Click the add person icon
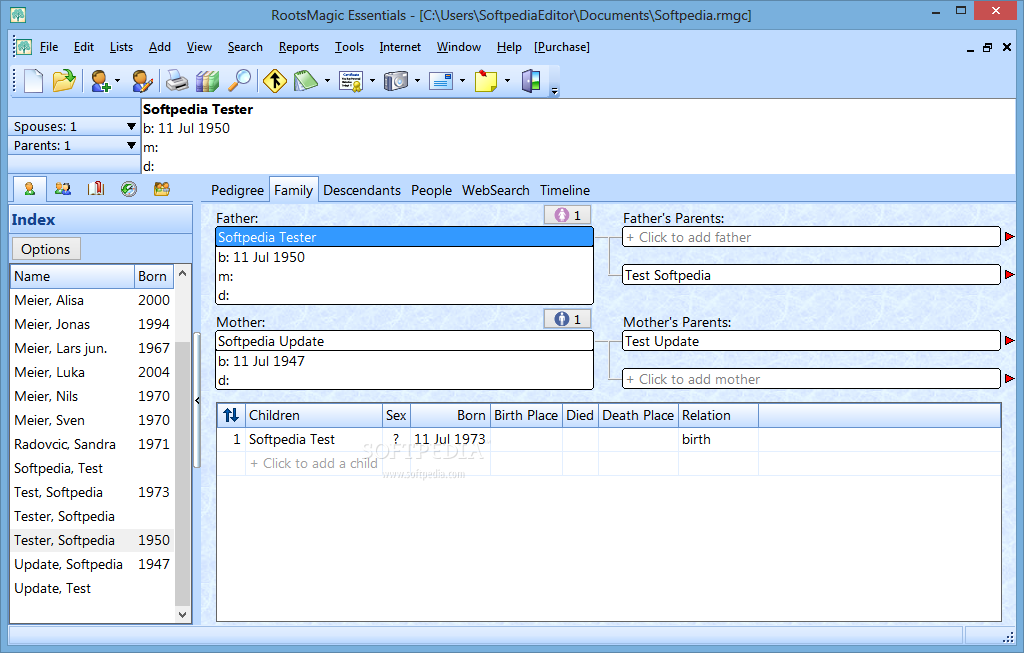The image size is (1024, 653). pos(101,81)
